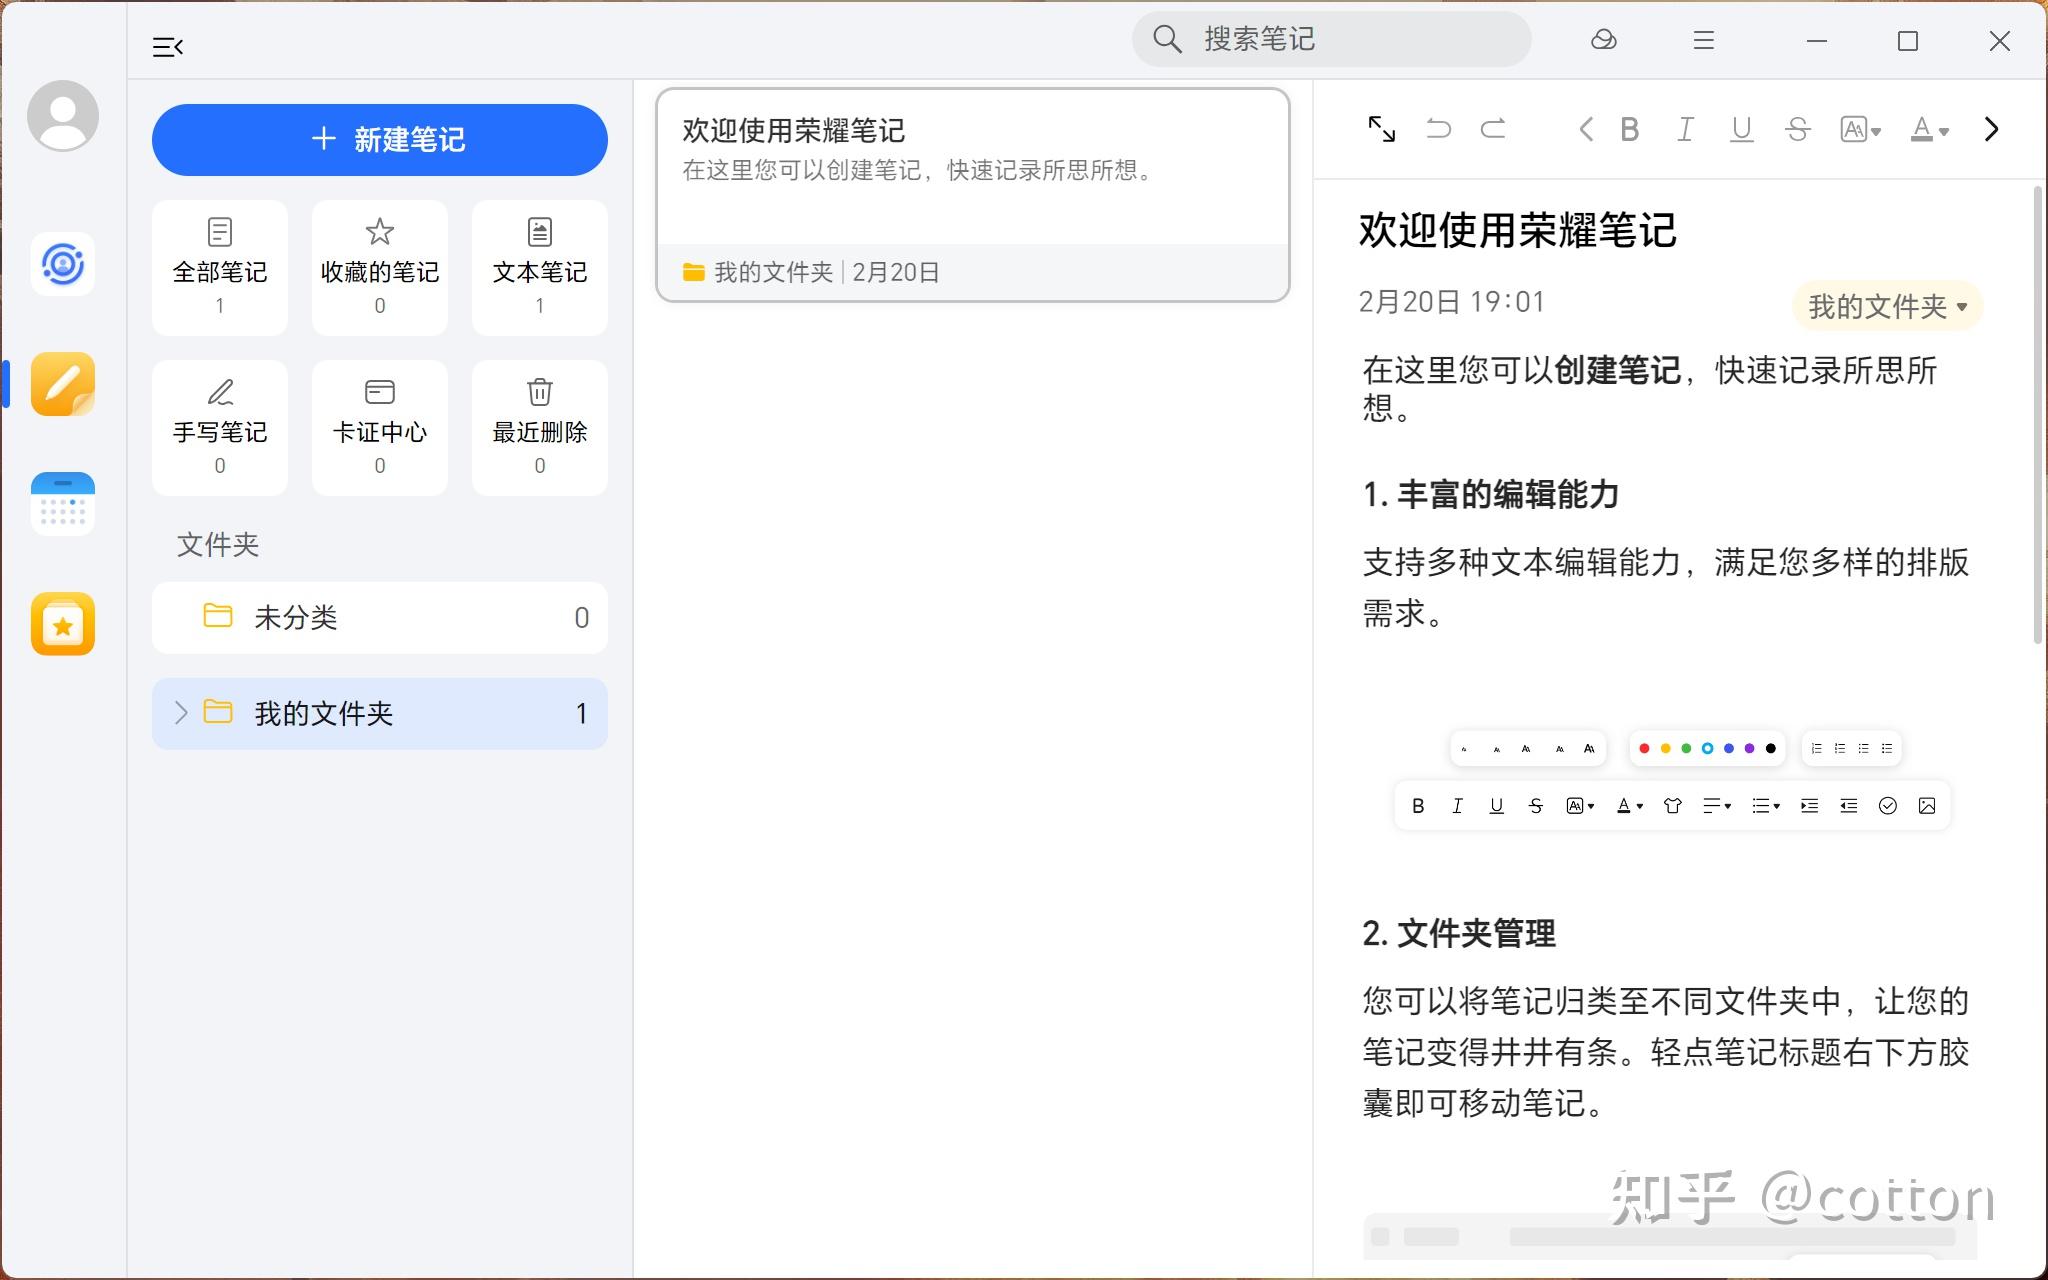
Task: Click the 文件夹 section label
Action: tap(218, 544)
